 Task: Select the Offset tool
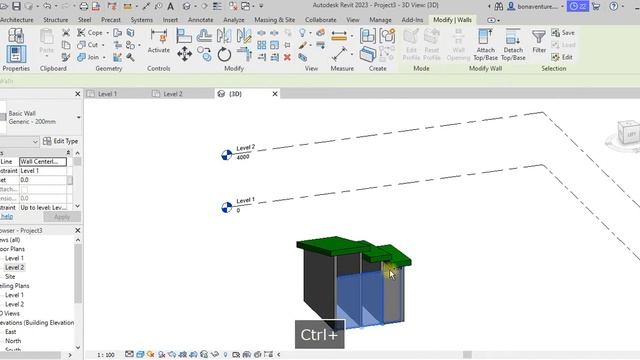[204, 36]
